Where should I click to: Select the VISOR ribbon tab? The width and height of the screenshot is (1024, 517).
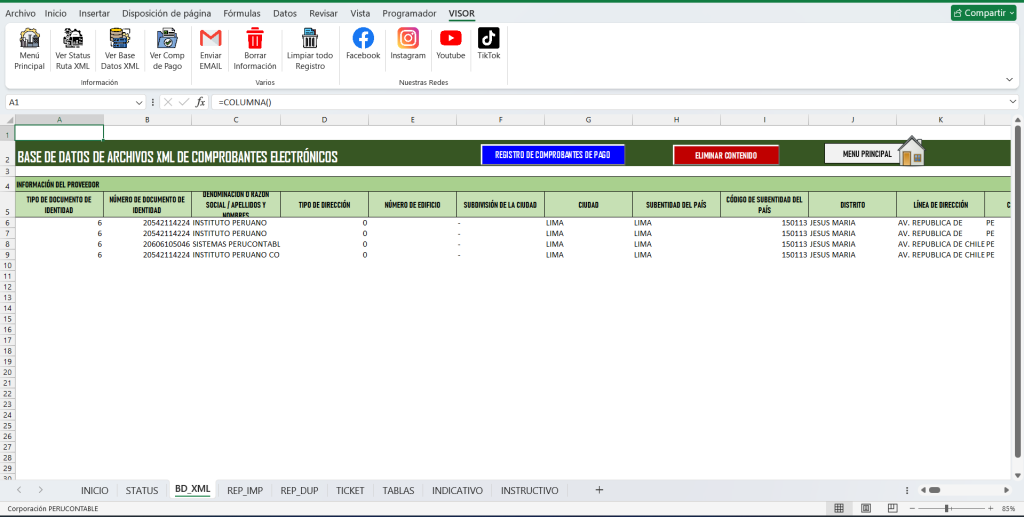[462, 13]
